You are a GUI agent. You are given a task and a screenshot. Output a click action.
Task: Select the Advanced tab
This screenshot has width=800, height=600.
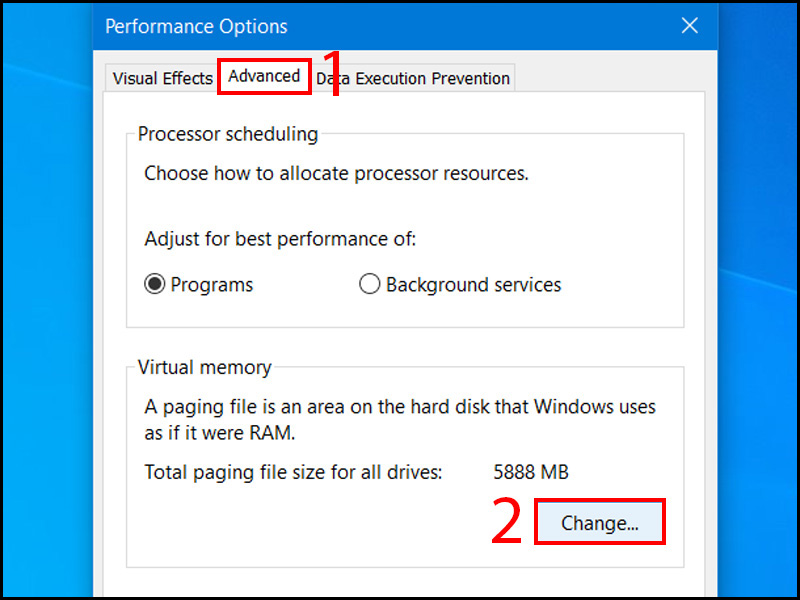coord(264,76)
